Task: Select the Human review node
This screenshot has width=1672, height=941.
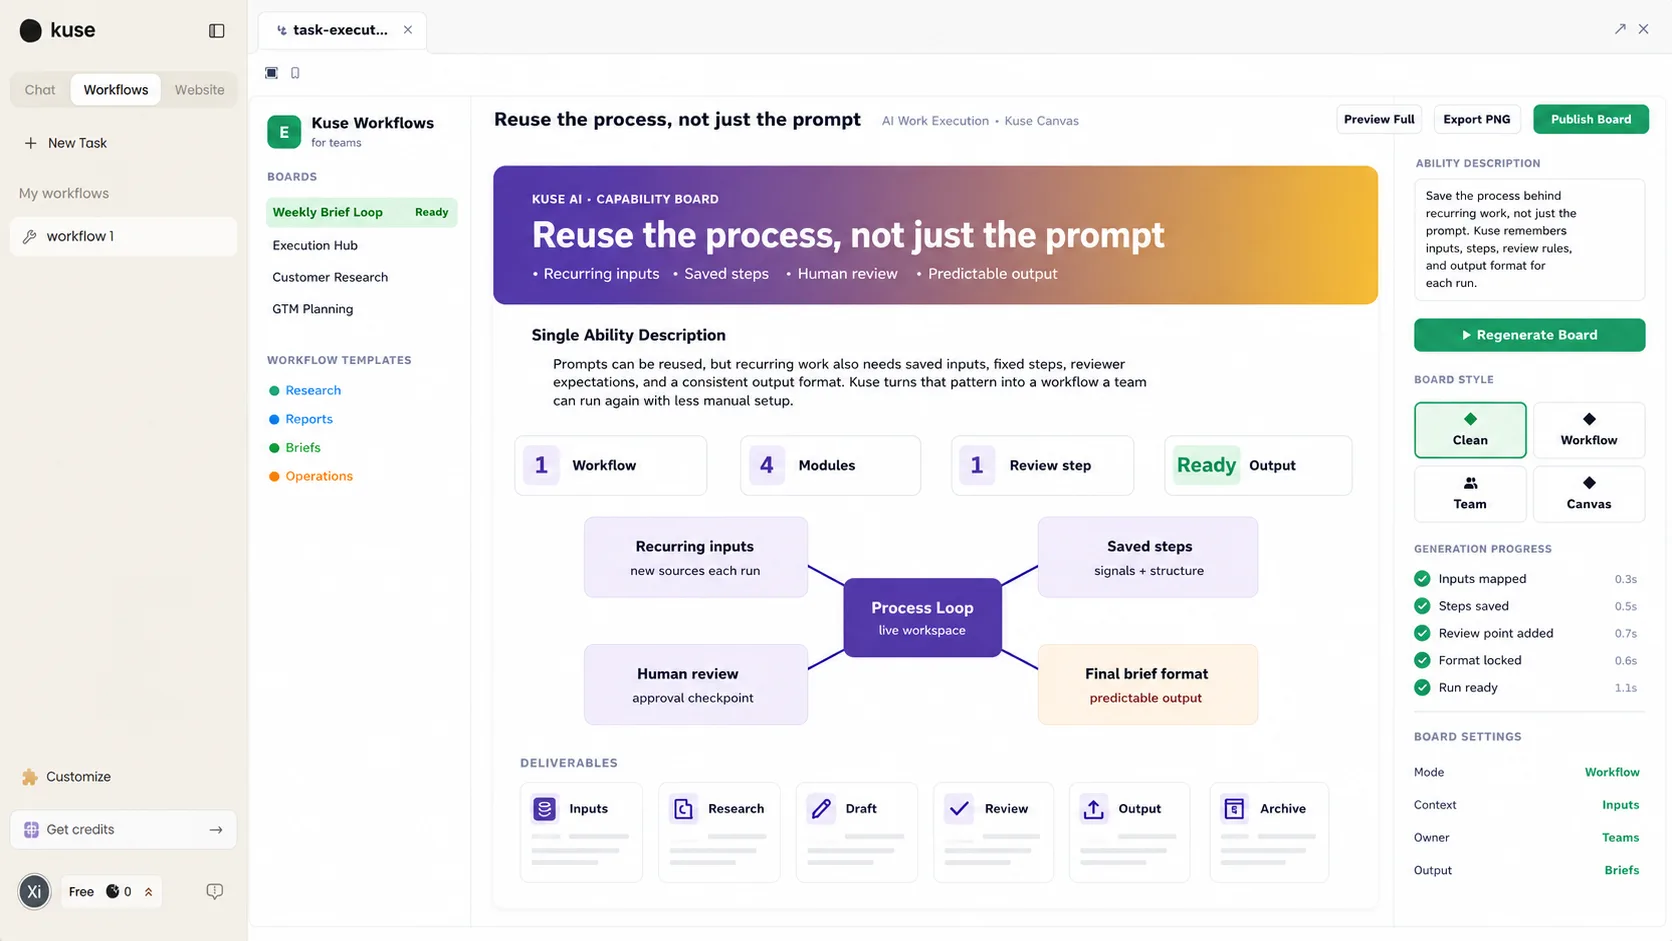Action: 695,685
